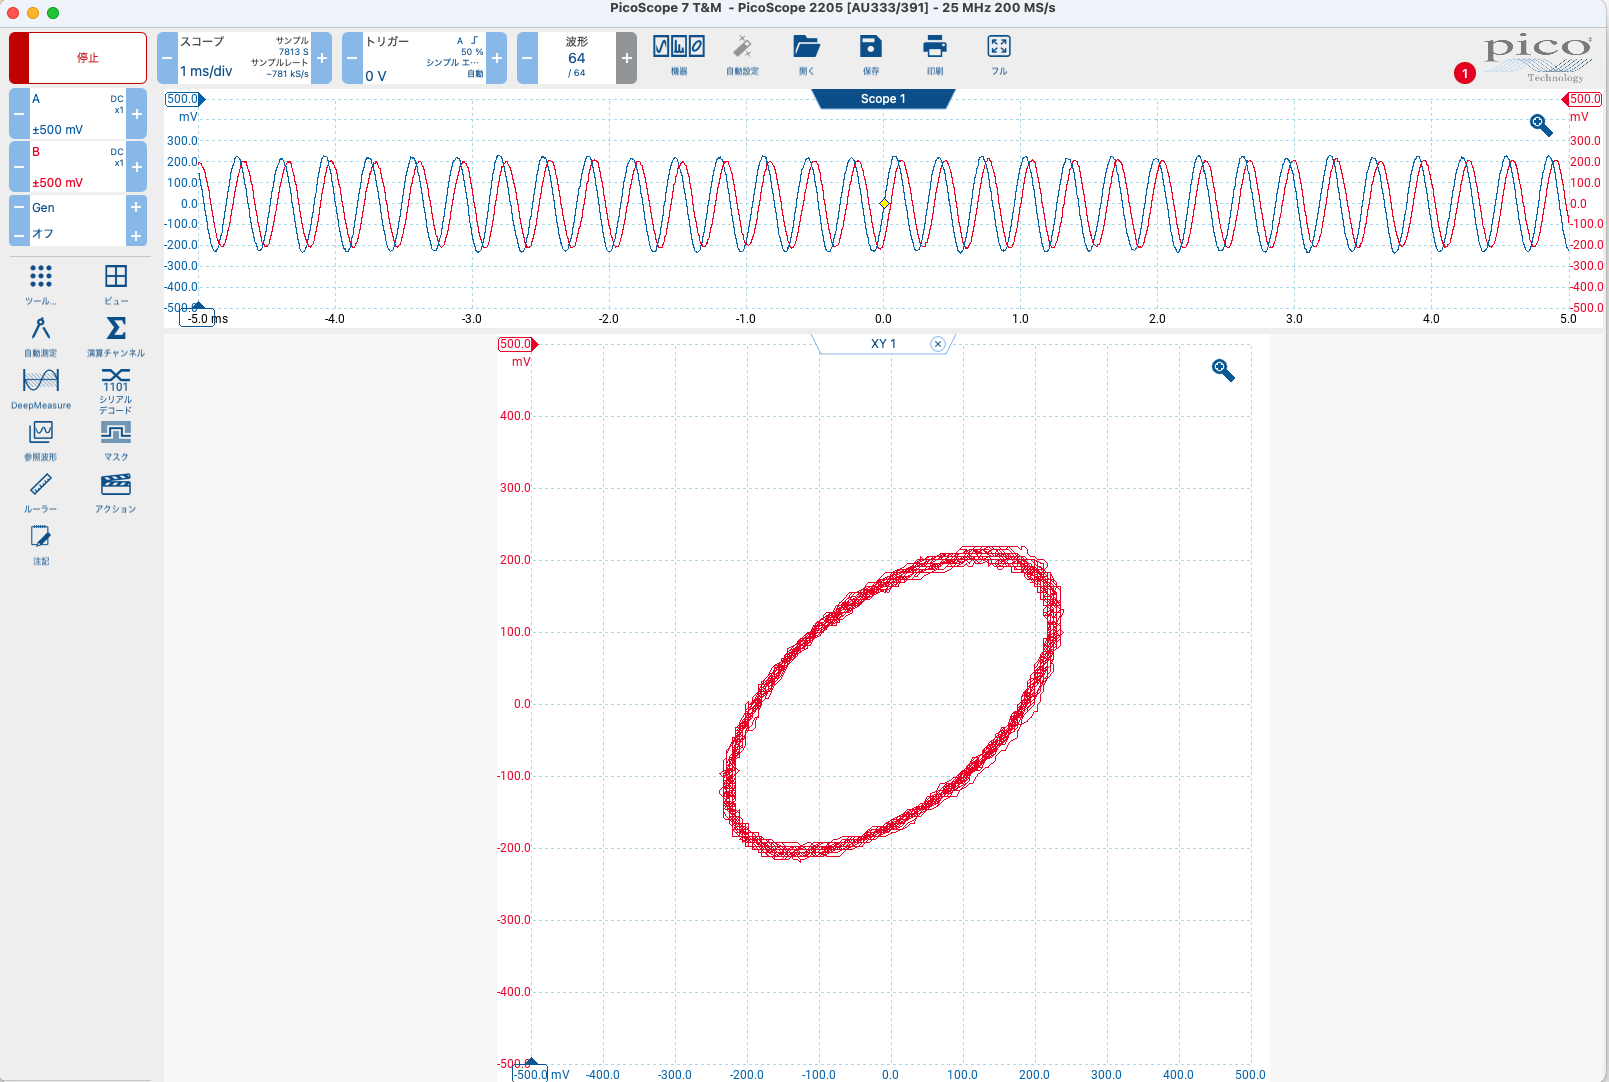Viewport: 1609px width, 1082px height.
Task: Click the save (保存) floppy disk icon
Action: [871, 55]
